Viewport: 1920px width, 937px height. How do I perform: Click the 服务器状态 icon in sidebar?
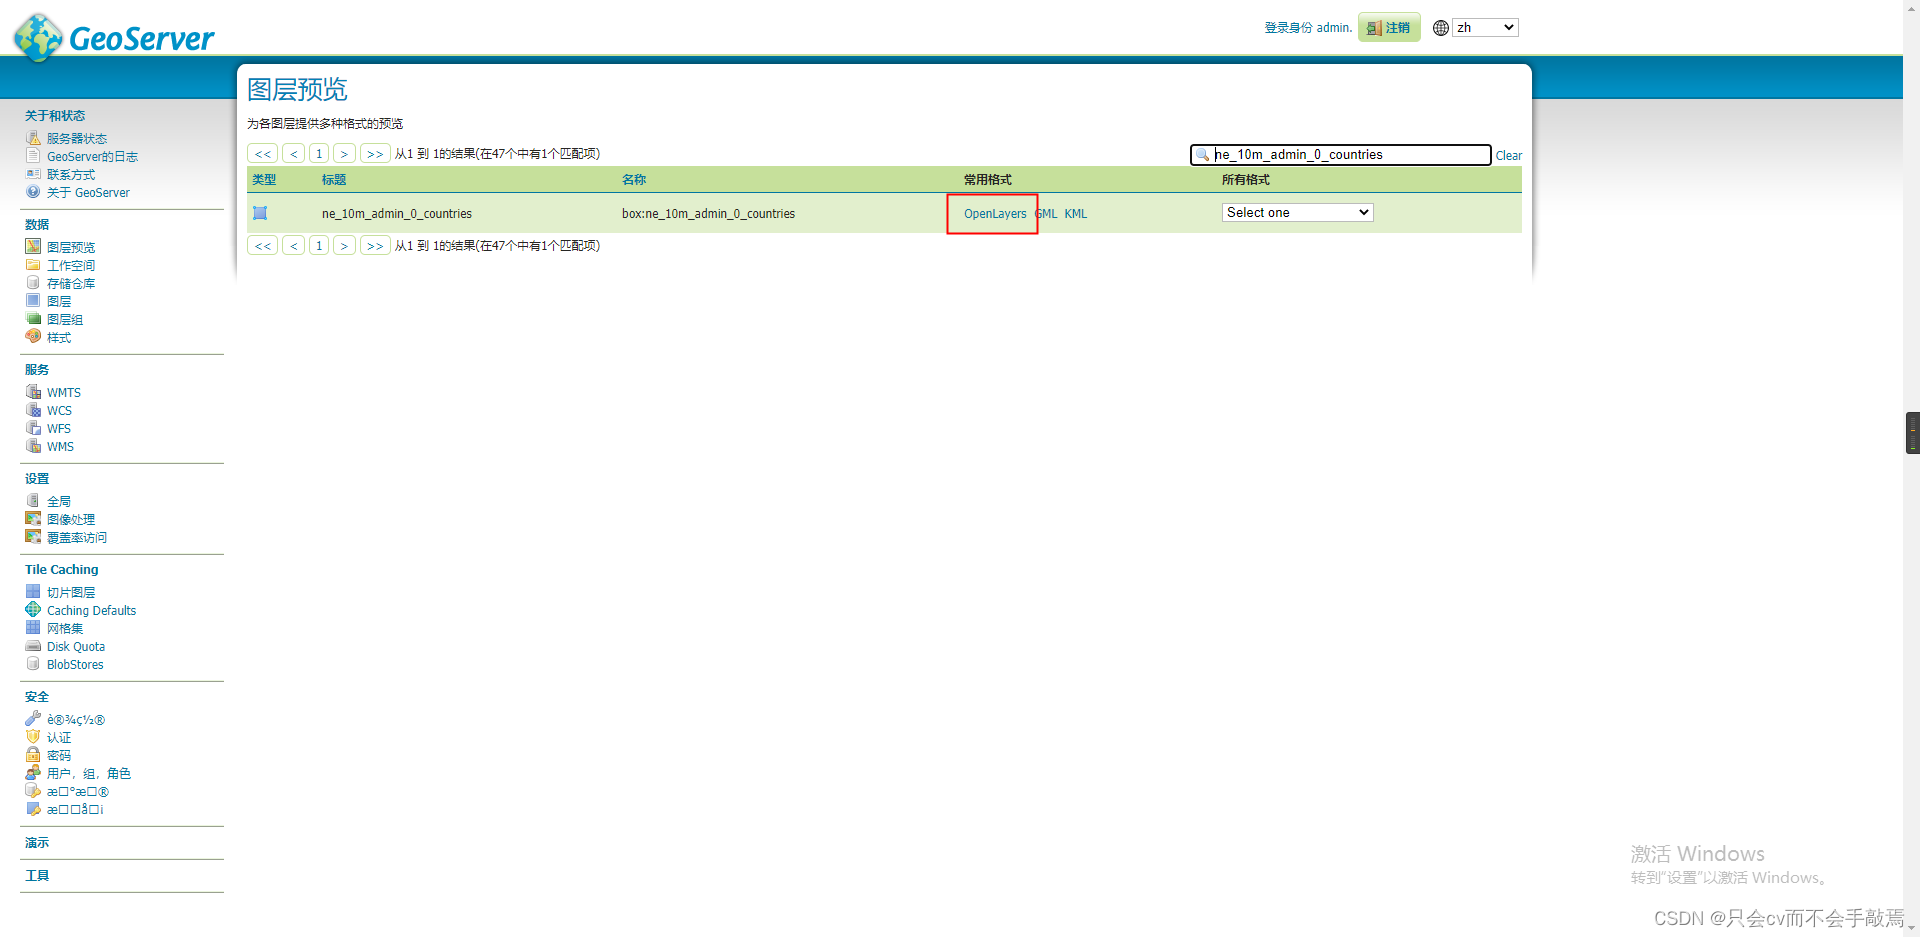pyautogui.click(x=33, y=137)
